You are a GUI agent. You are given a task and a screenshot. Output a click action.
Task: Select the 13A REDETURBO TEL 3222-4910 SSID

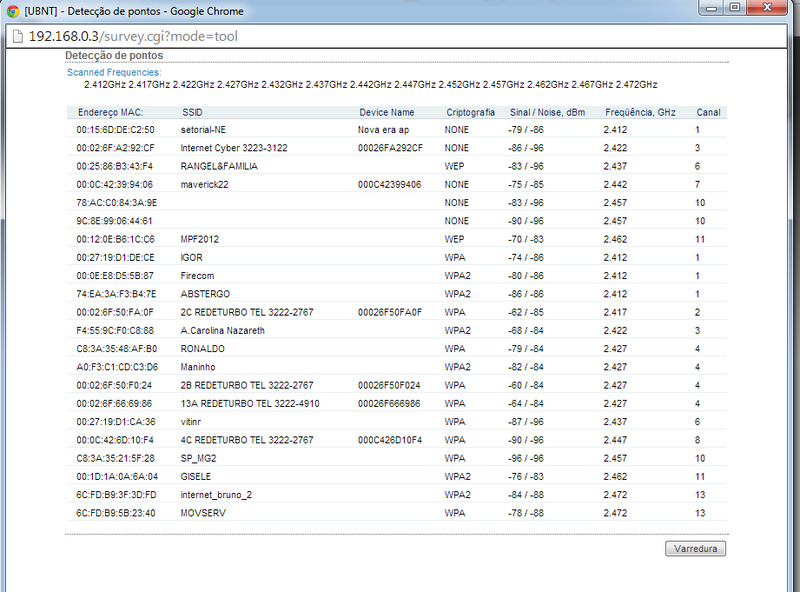(250, 404)
